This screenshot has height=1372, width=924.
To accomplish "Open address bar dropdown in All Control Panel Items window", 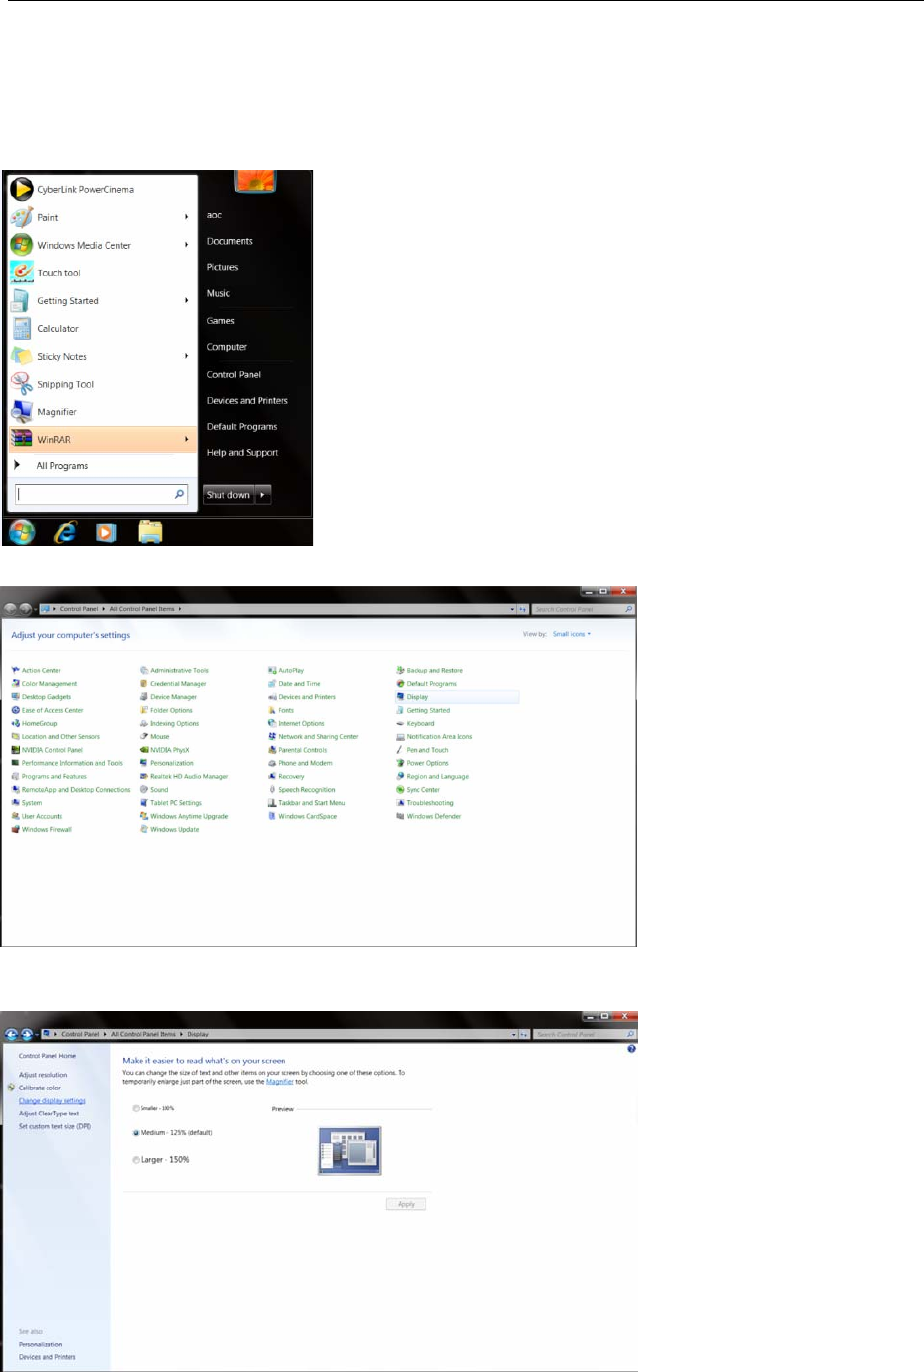I will coord(514,609).
